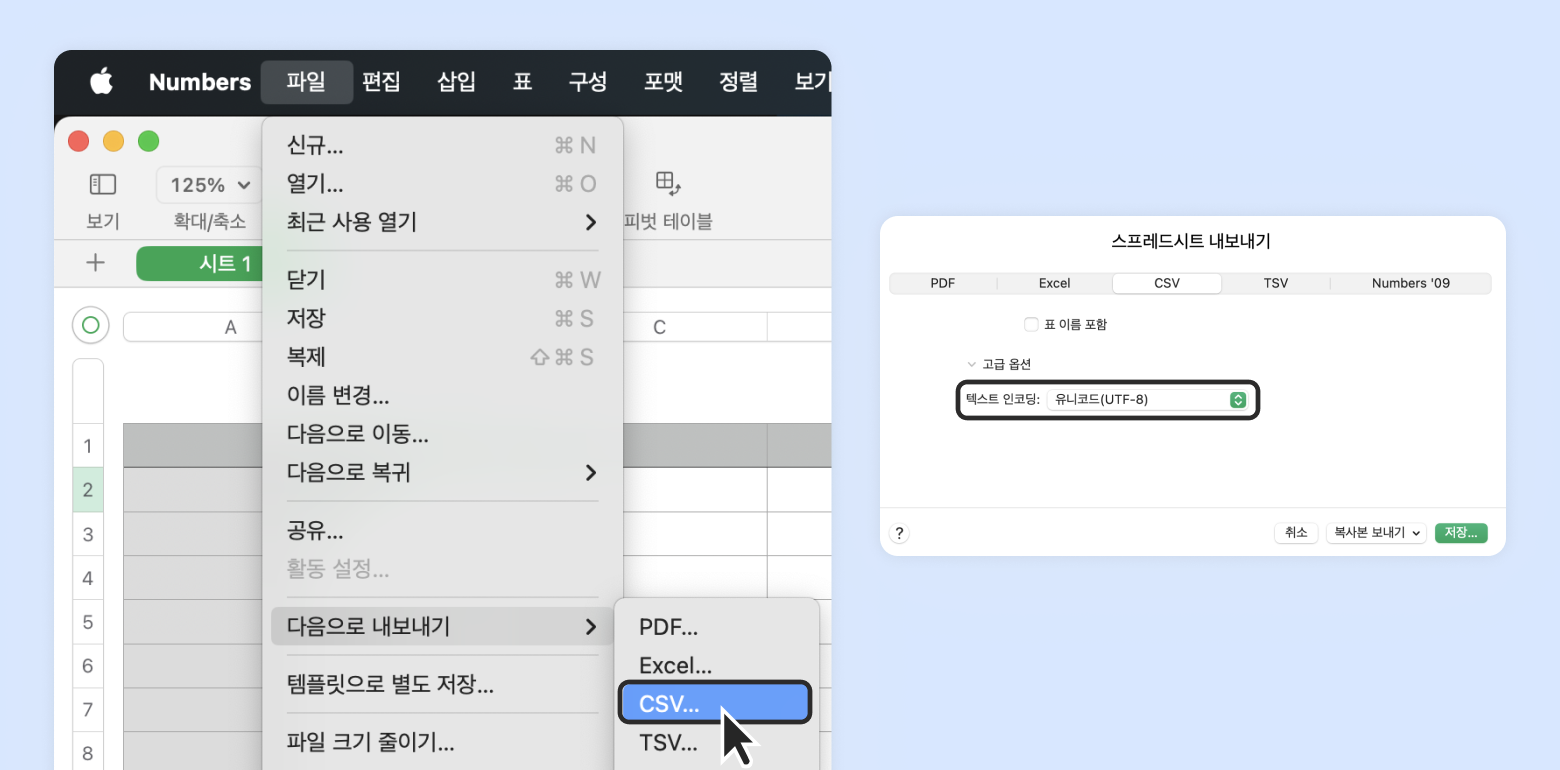The image size is (1560, 770).
Task: Select CSV... in the export submenu
Action: [715, 704]
